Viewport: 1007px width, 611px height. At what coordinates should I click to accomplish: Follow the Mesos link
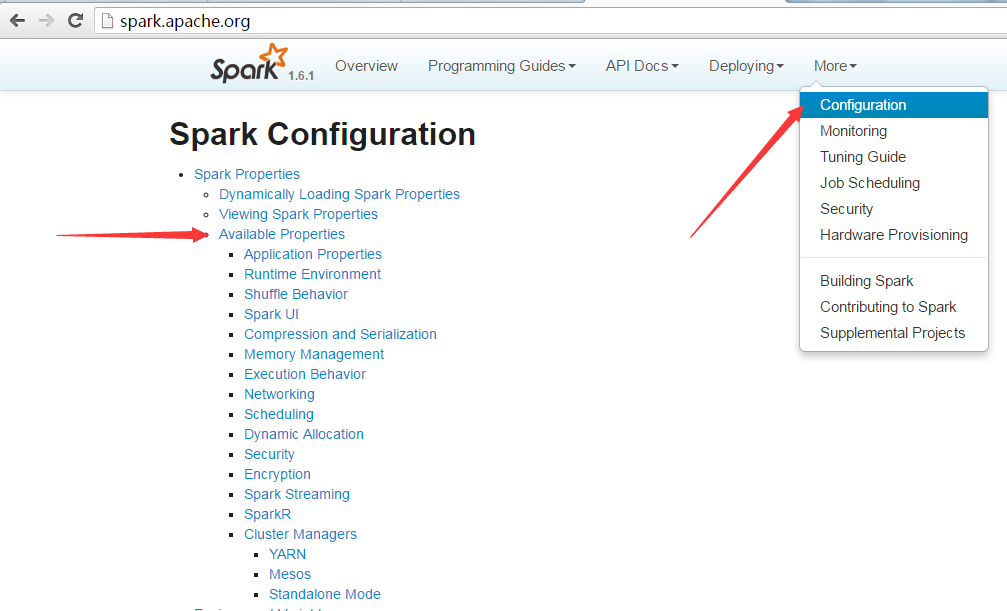(290, 574)
